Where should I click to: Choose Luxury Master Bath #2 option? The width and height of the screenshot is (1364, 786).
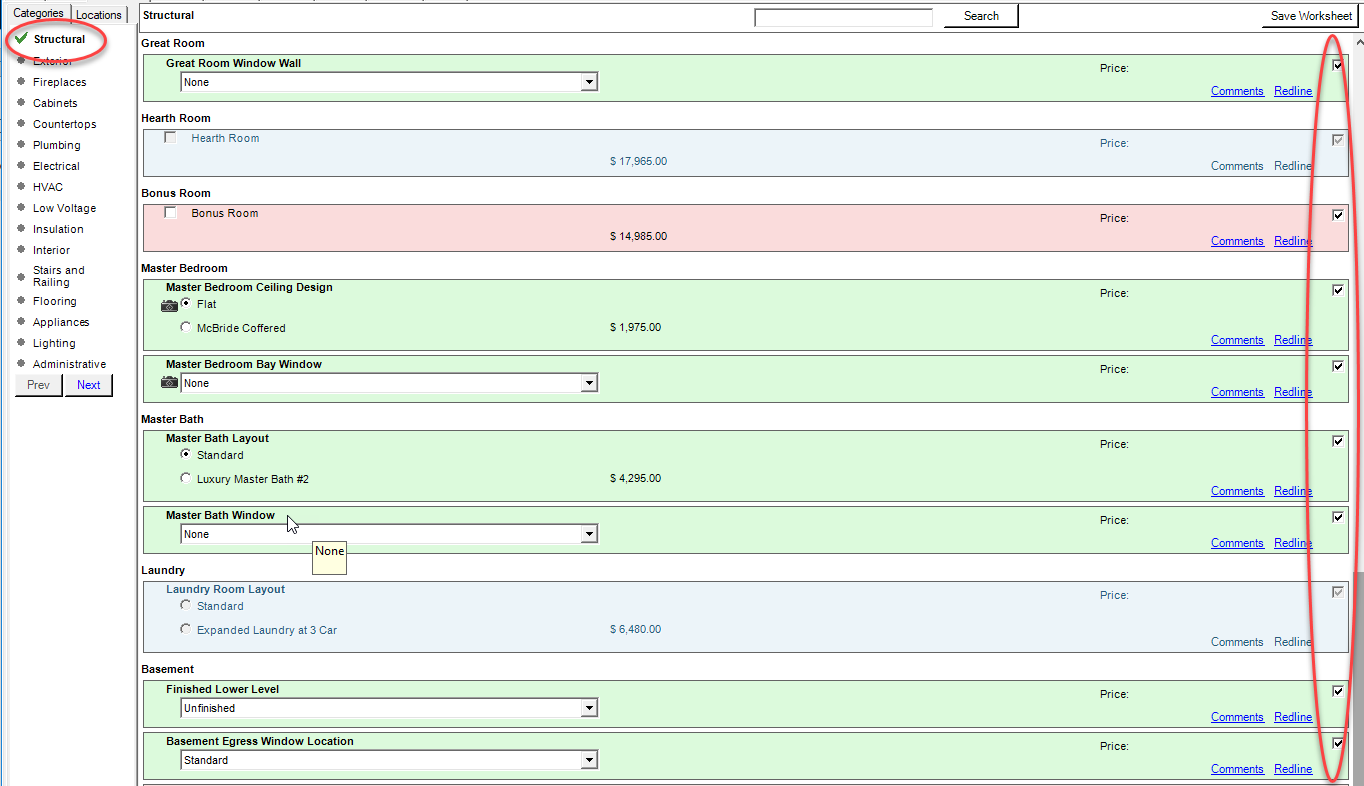pyautogui.click(x=186, y=478)
